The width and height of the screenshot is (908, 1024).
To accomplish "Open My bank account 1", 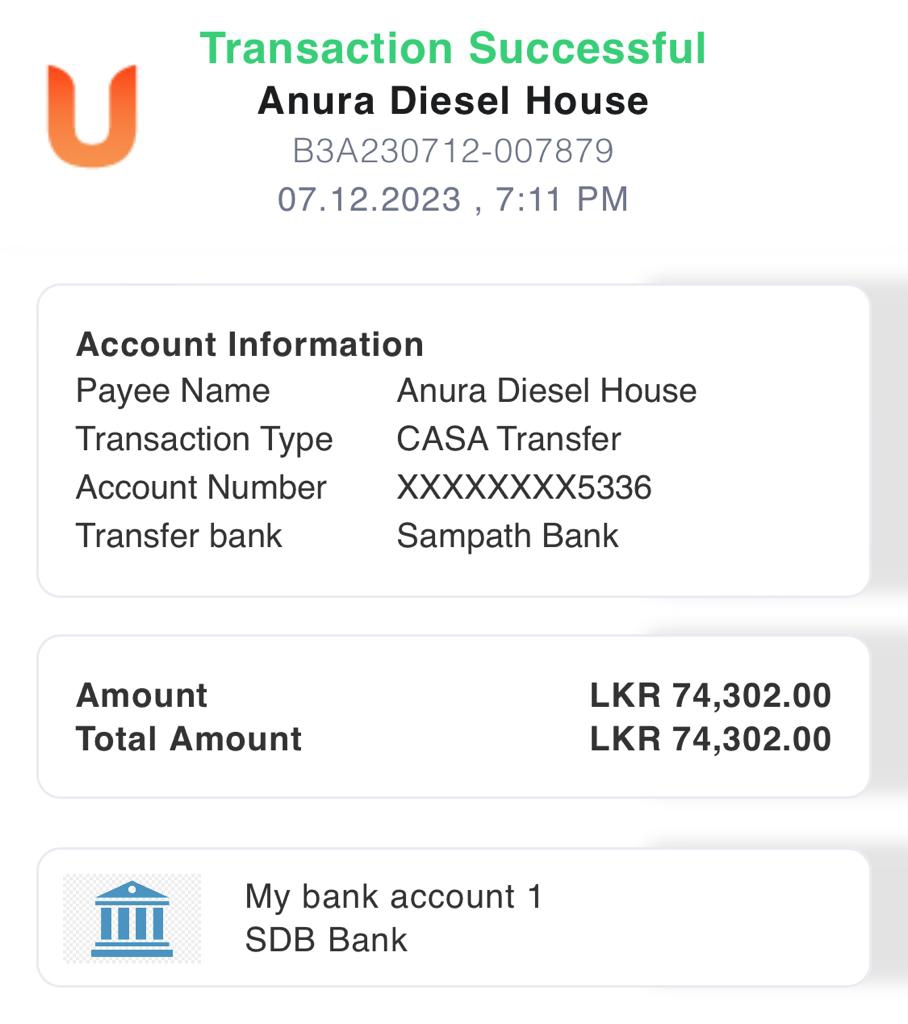I will tap(393, 896).
